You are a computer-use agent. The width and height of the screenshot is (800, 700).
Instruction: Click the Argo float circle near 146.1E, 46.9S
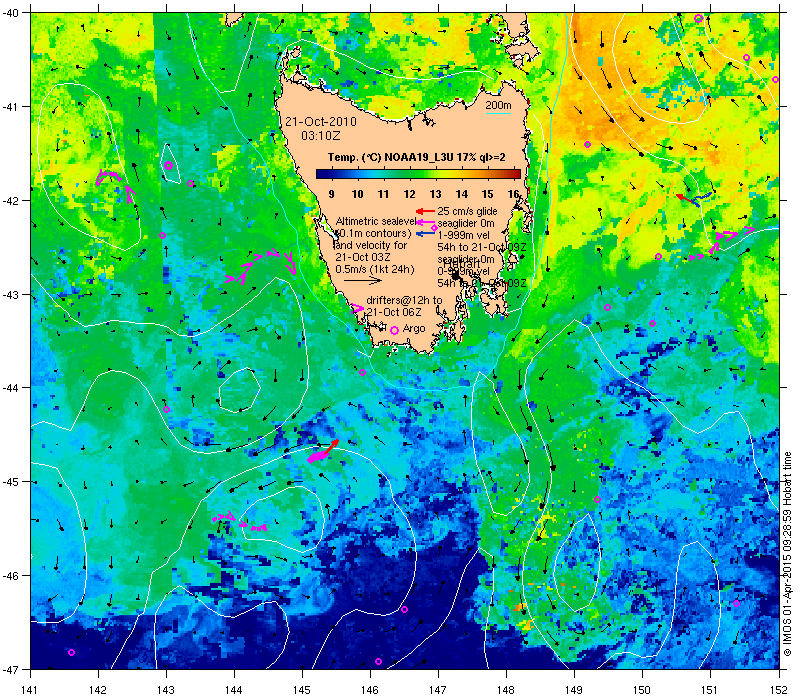(378, 662)
